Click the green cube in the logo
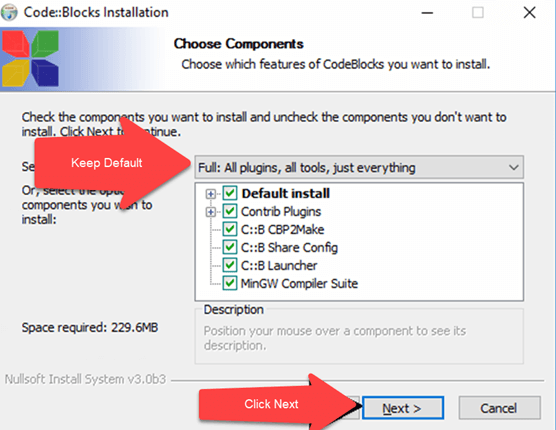Image resolution: width=556 pixels, height=430 pixels. 45,44
